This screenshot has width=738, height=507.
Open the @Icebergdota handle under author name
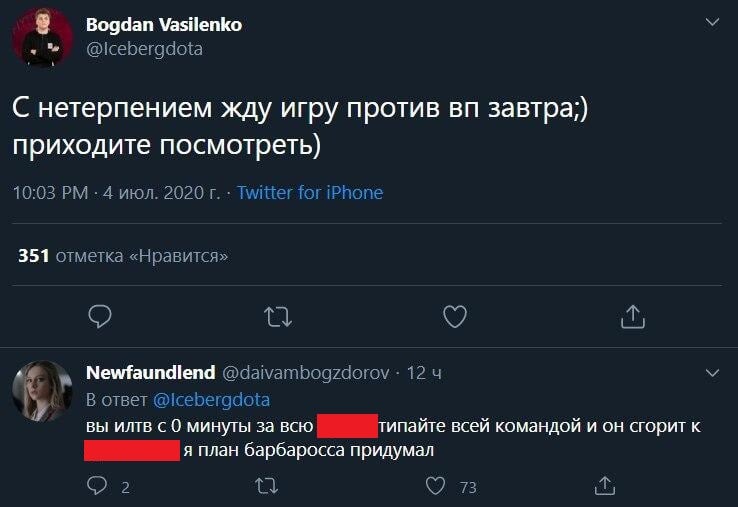[x=144, y=49]
